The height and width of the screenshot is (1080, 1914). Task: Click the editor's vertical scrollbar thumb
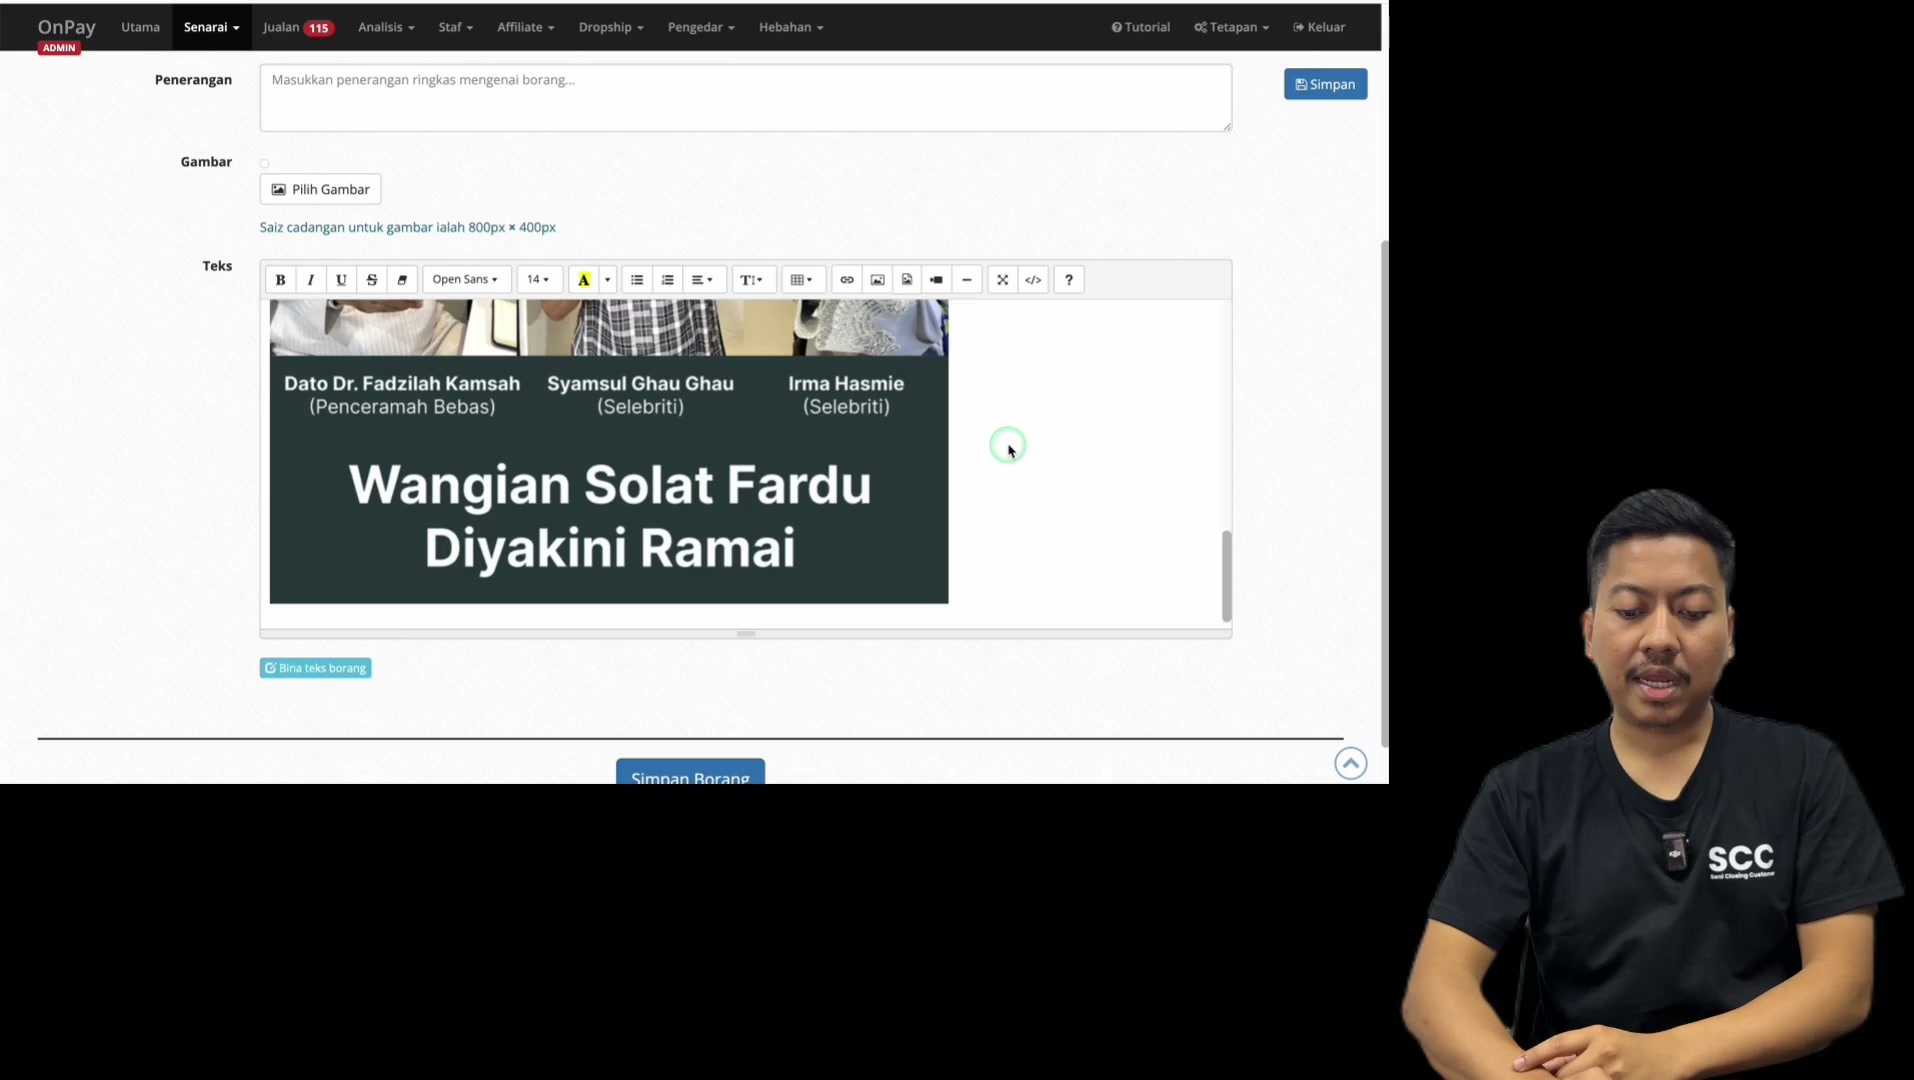(x=1226, y=576)
